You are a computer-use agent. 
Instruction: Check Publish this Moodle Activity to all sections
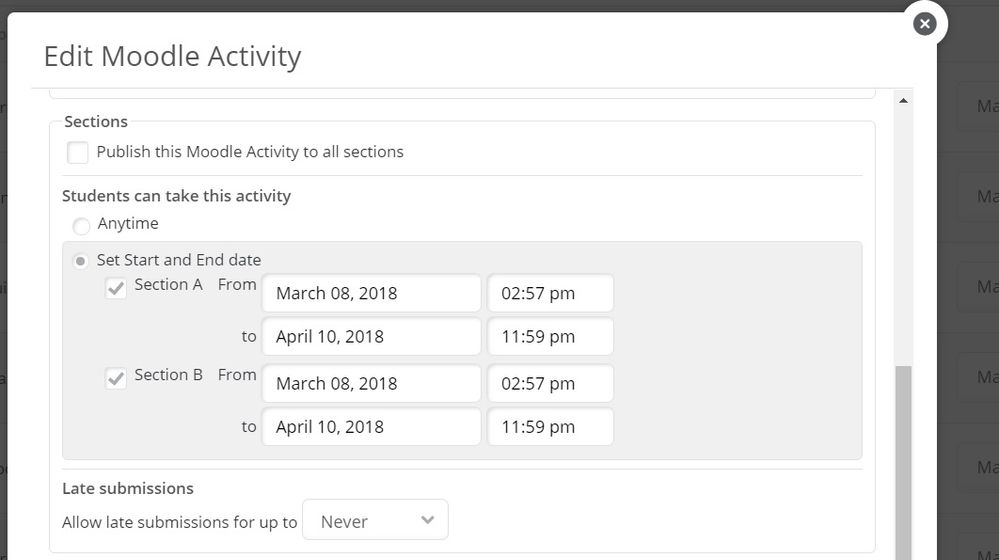(78, 153)
